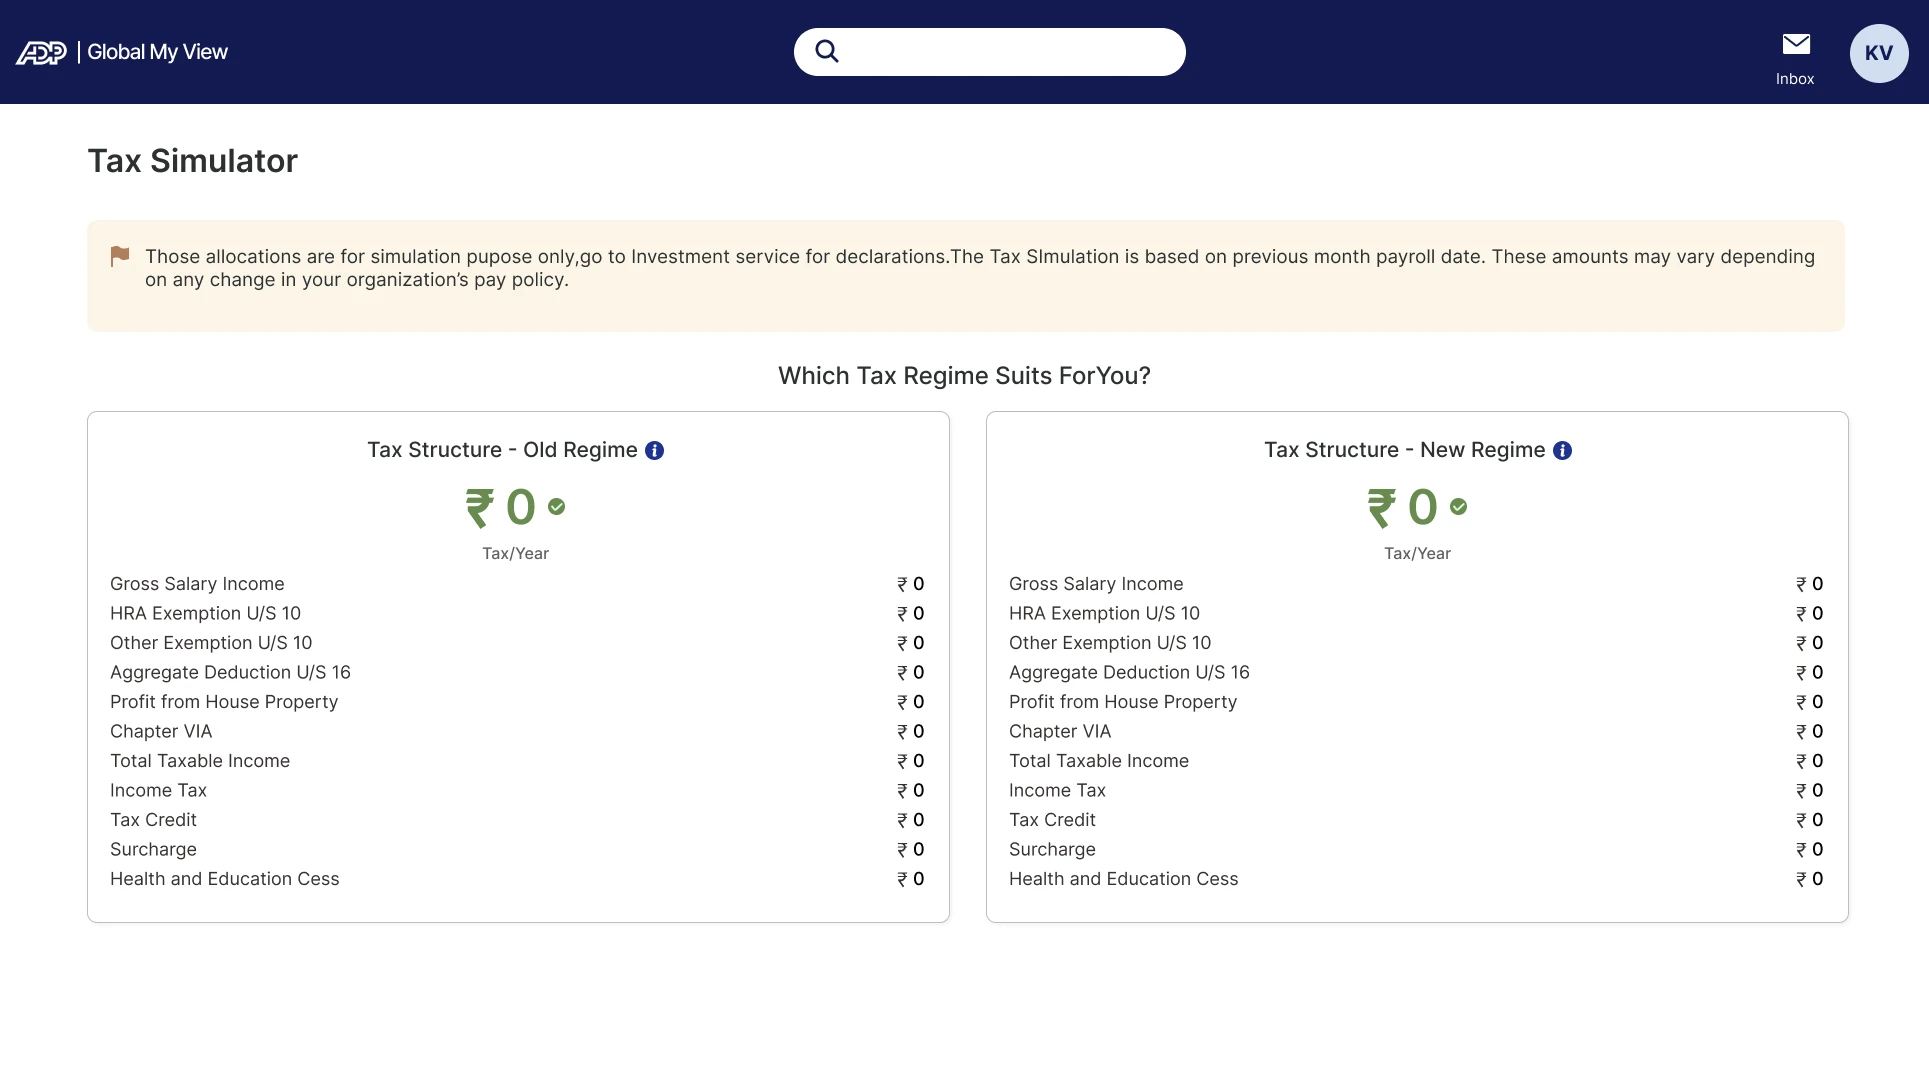Select Tax Structure - Old Regime heading
Screen dimensions: 1929x1080
(502, 450)
